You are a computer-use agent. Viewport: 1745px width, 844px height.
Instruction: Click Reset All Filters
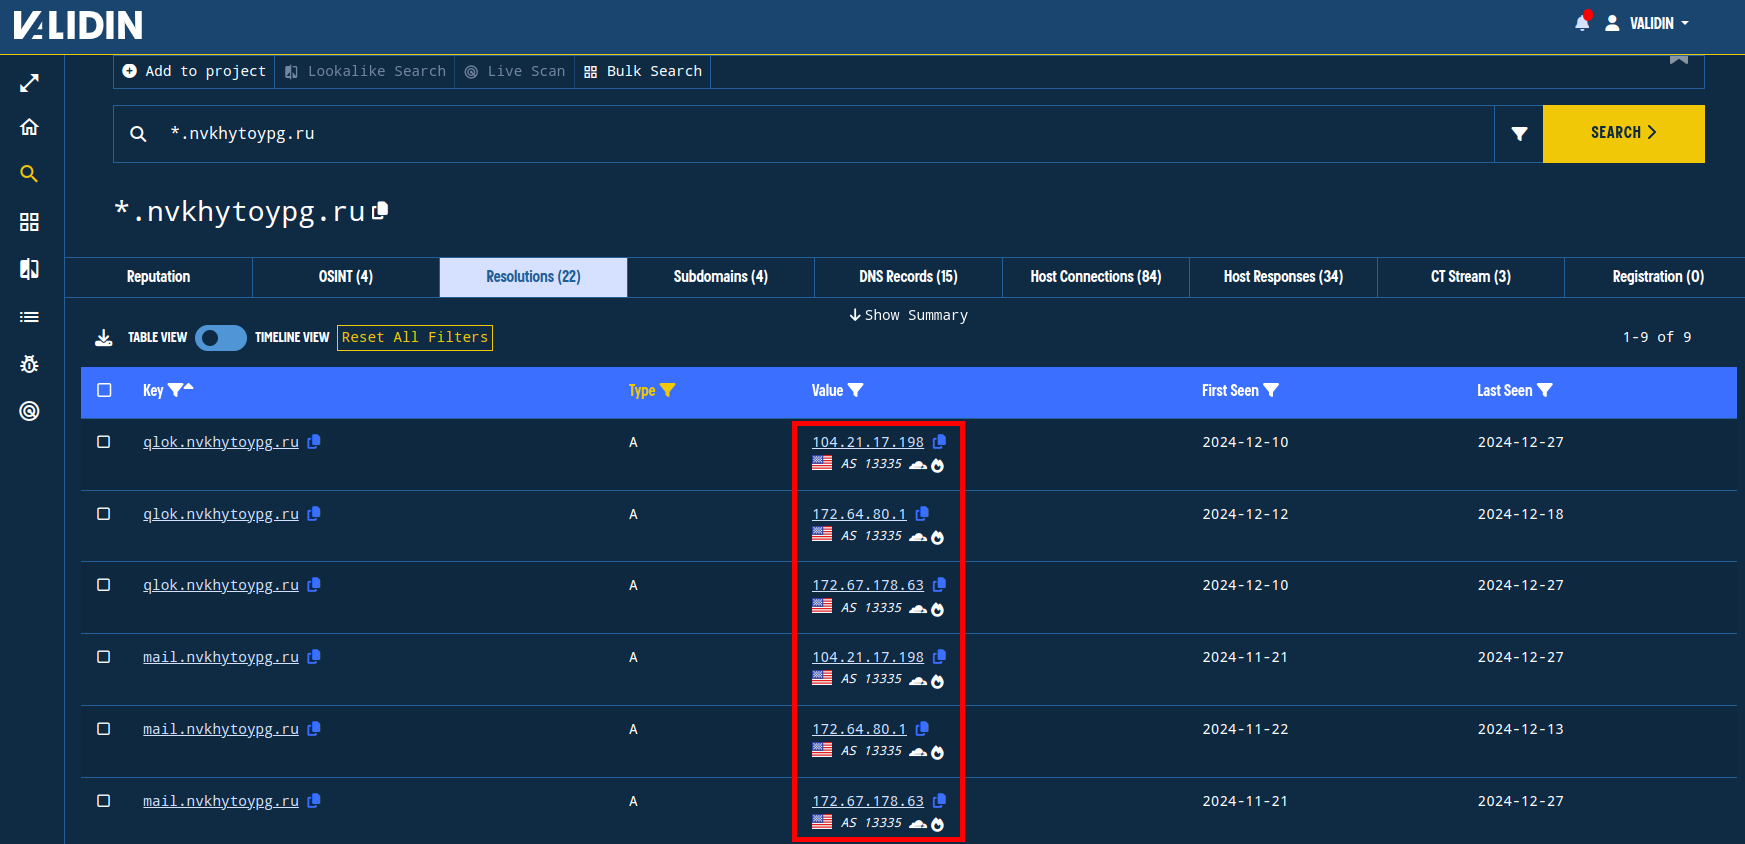tap(415, 338)
